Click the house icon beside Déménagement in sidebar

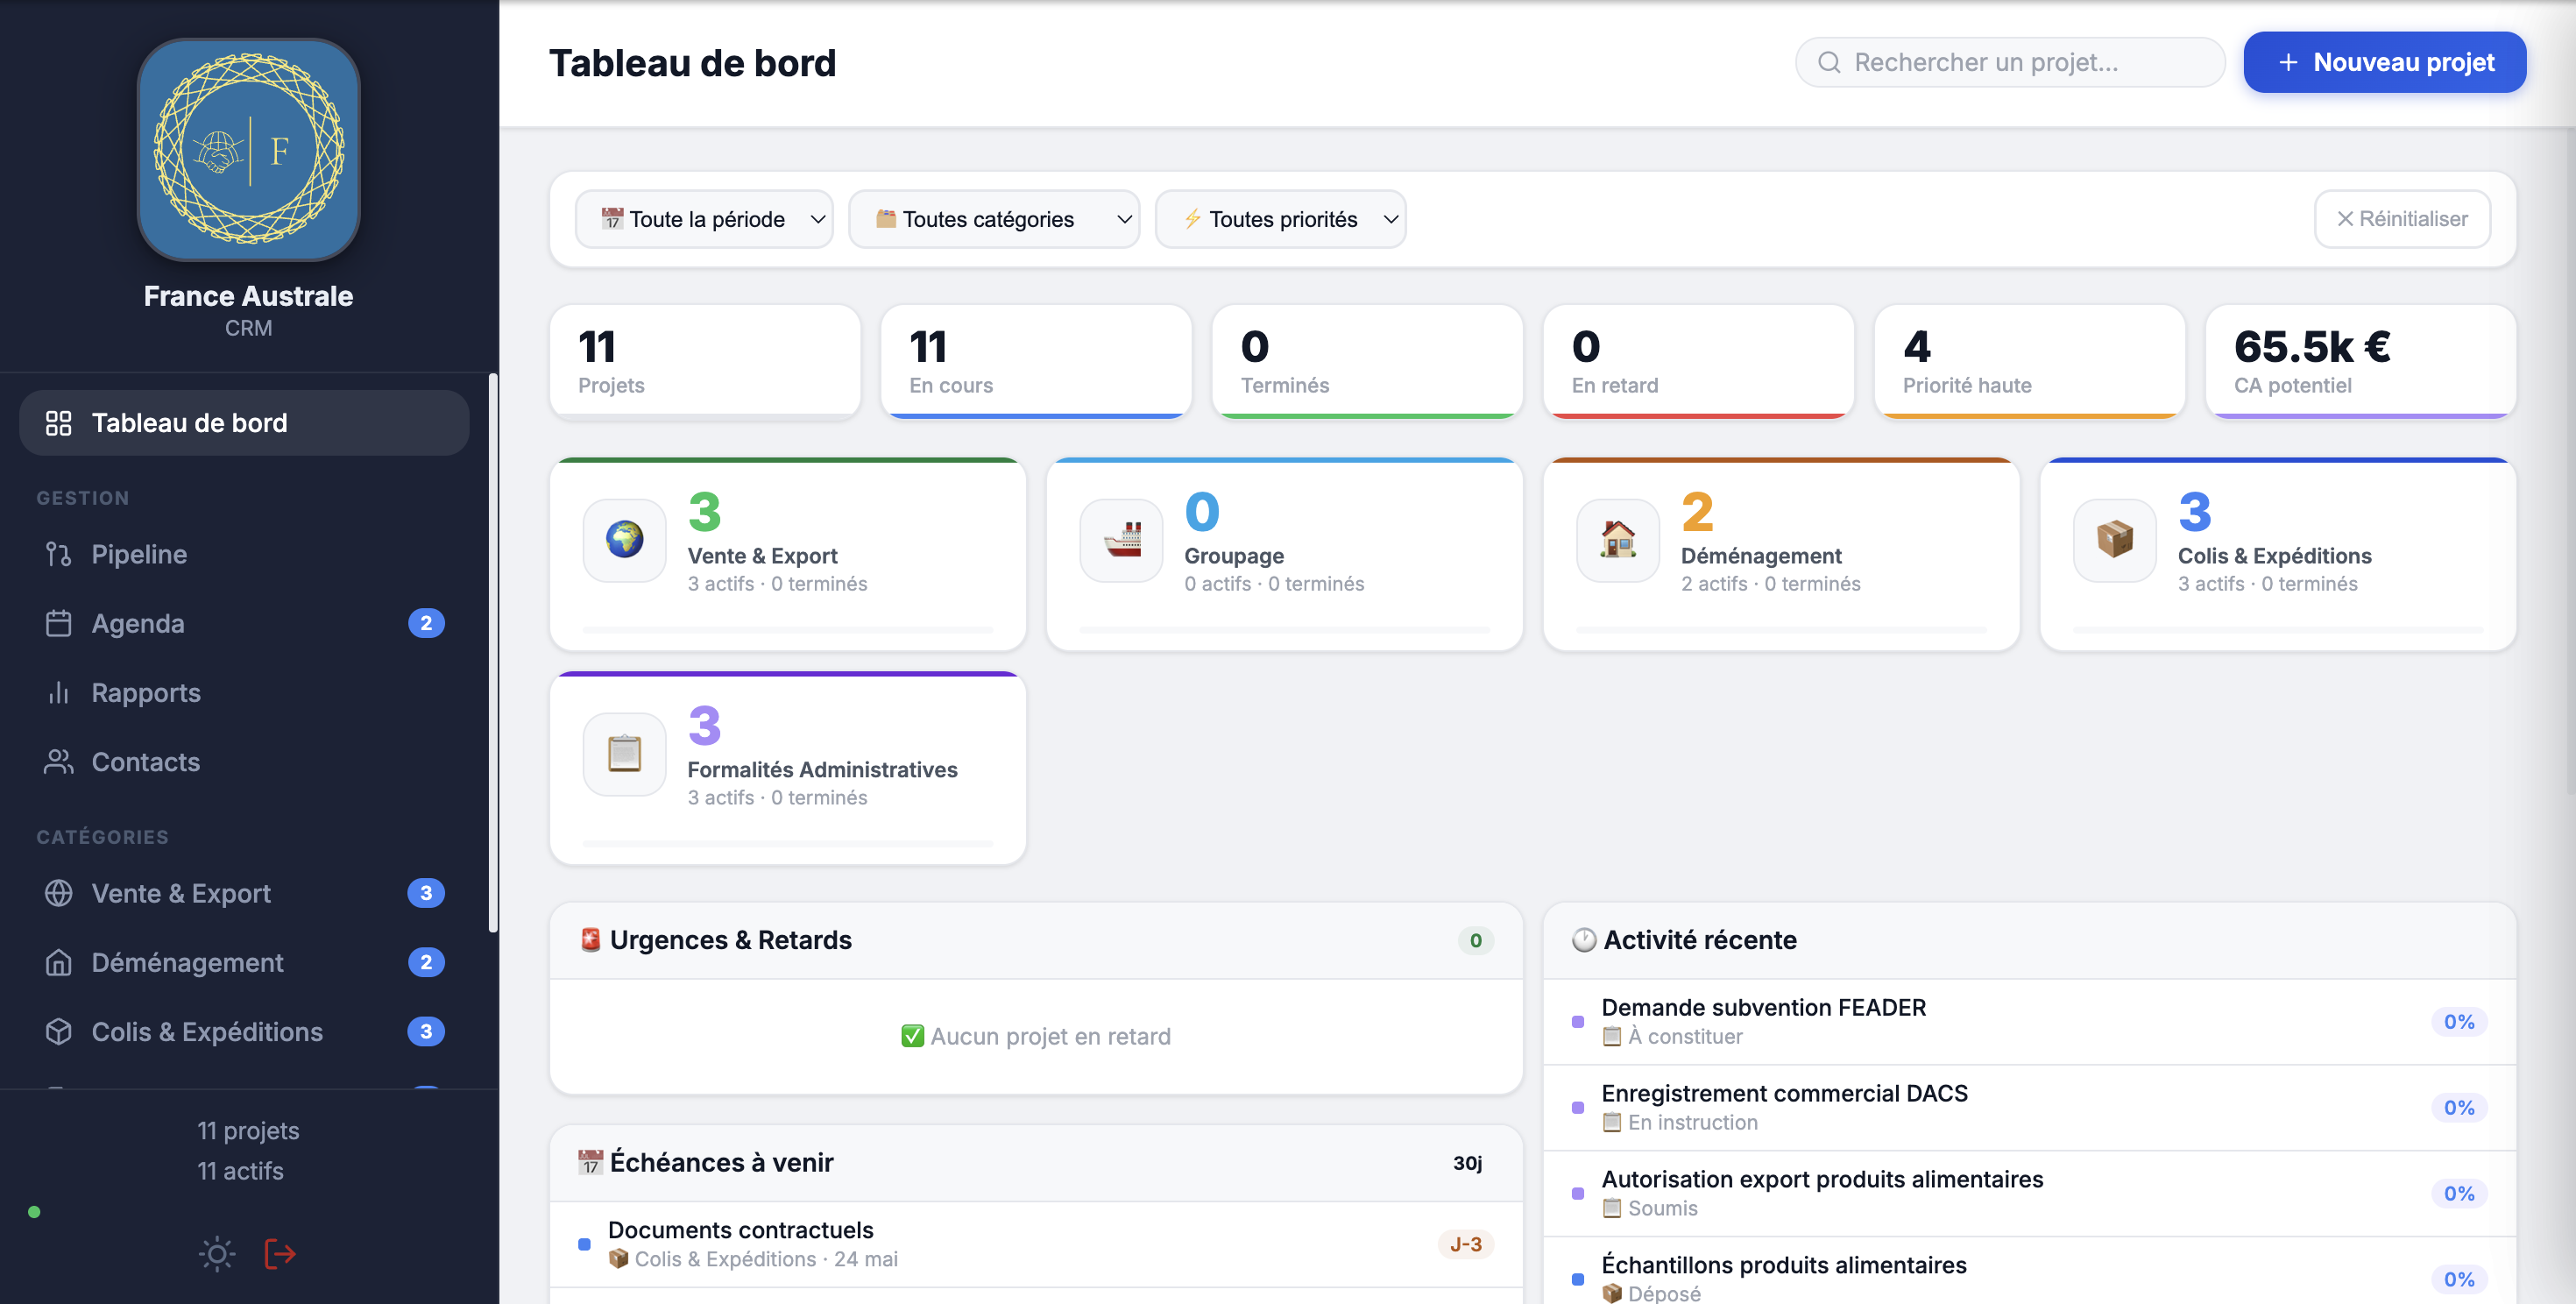pyautogui.click(x=59, y=962)
